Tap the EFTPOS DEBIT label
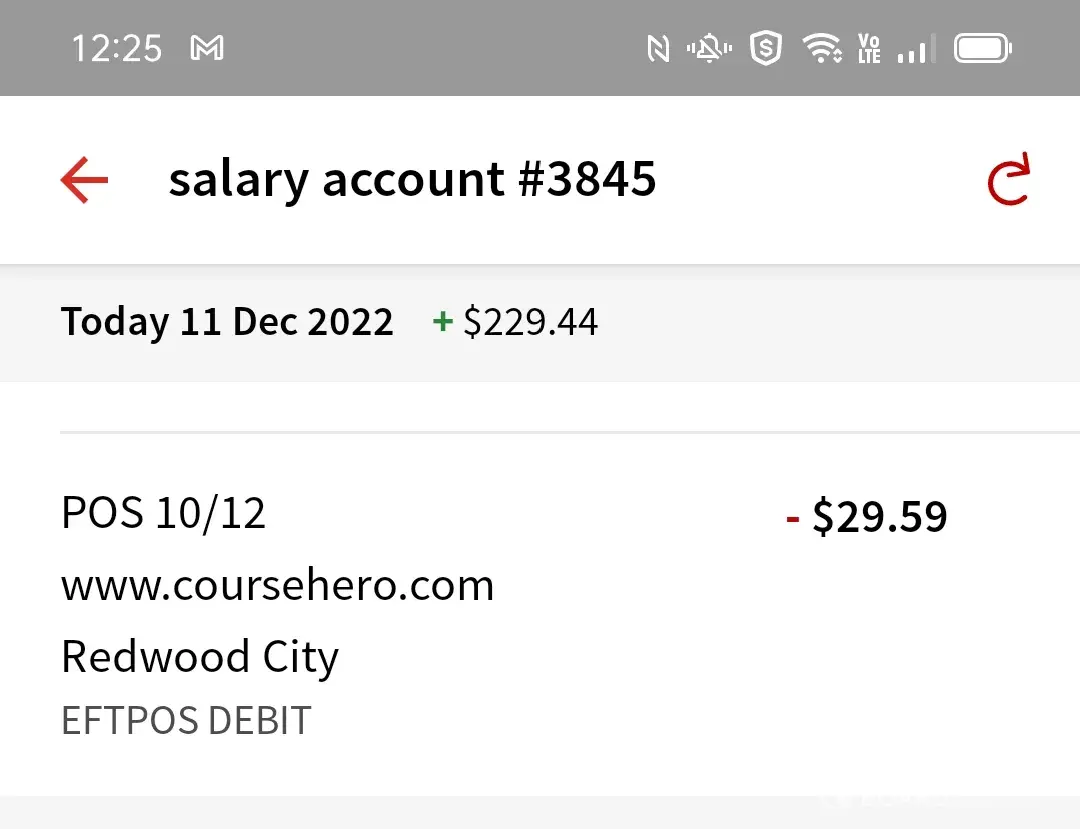Screen dimensions: 1080x829 tap(186, 721)
